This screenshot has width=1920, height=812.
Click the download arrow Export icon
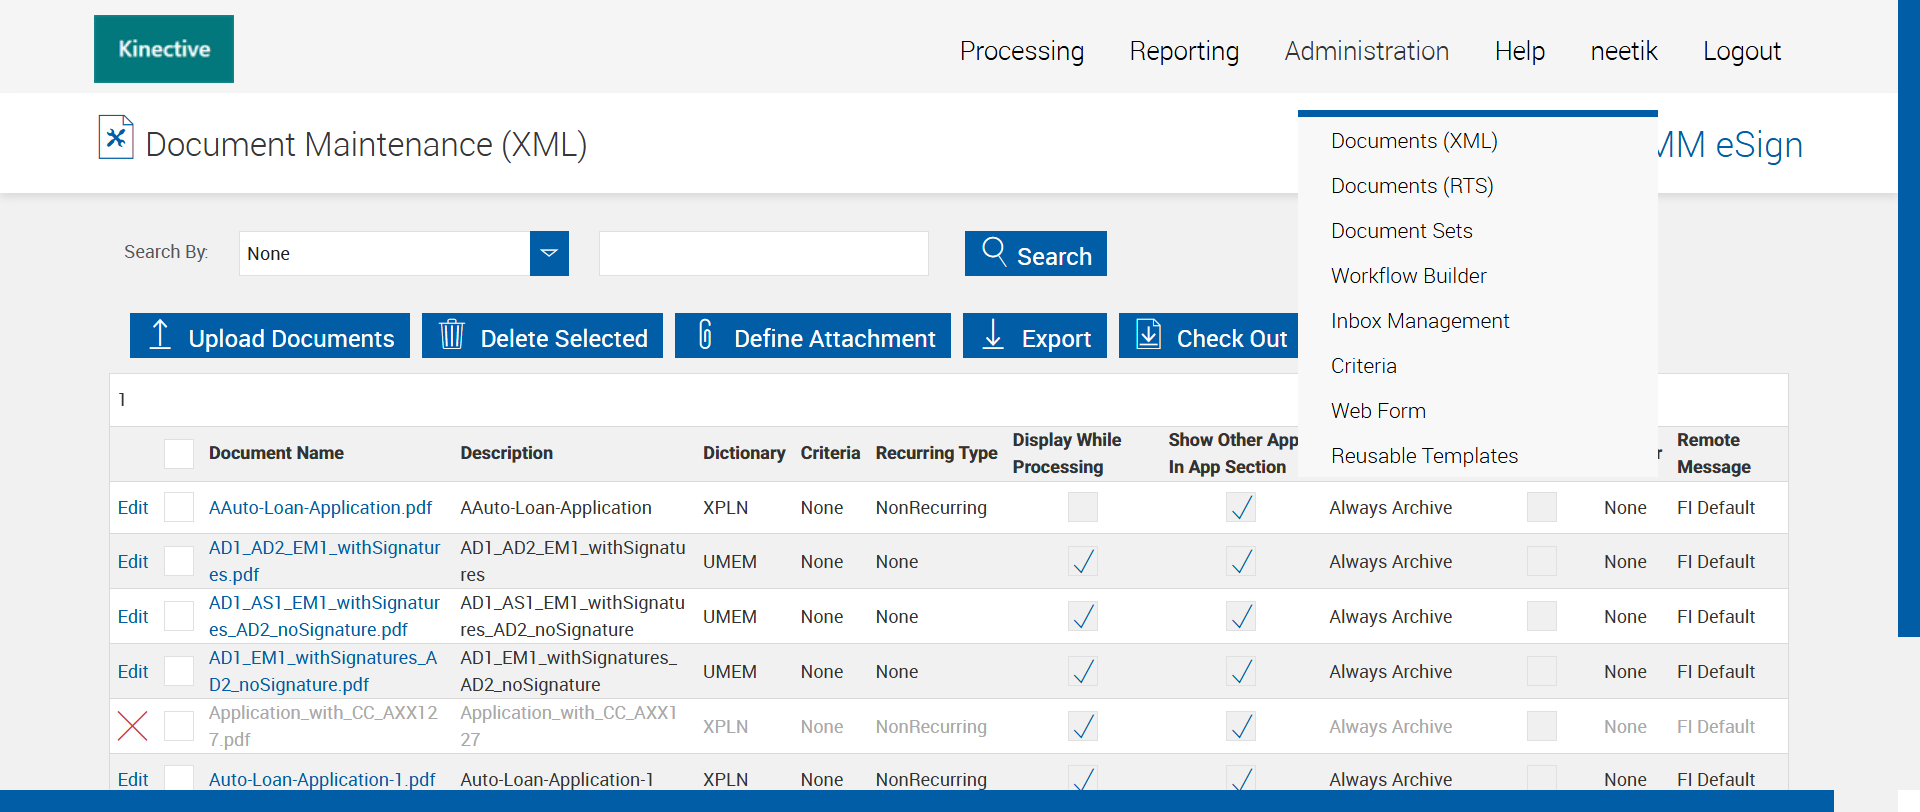pos(993,335)
